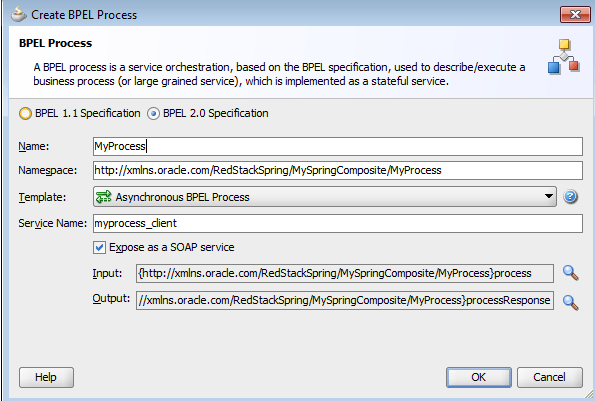Focus the Name field containing MyProcess
Viewport: 595px width, 401px height.
tap(338, 146)
